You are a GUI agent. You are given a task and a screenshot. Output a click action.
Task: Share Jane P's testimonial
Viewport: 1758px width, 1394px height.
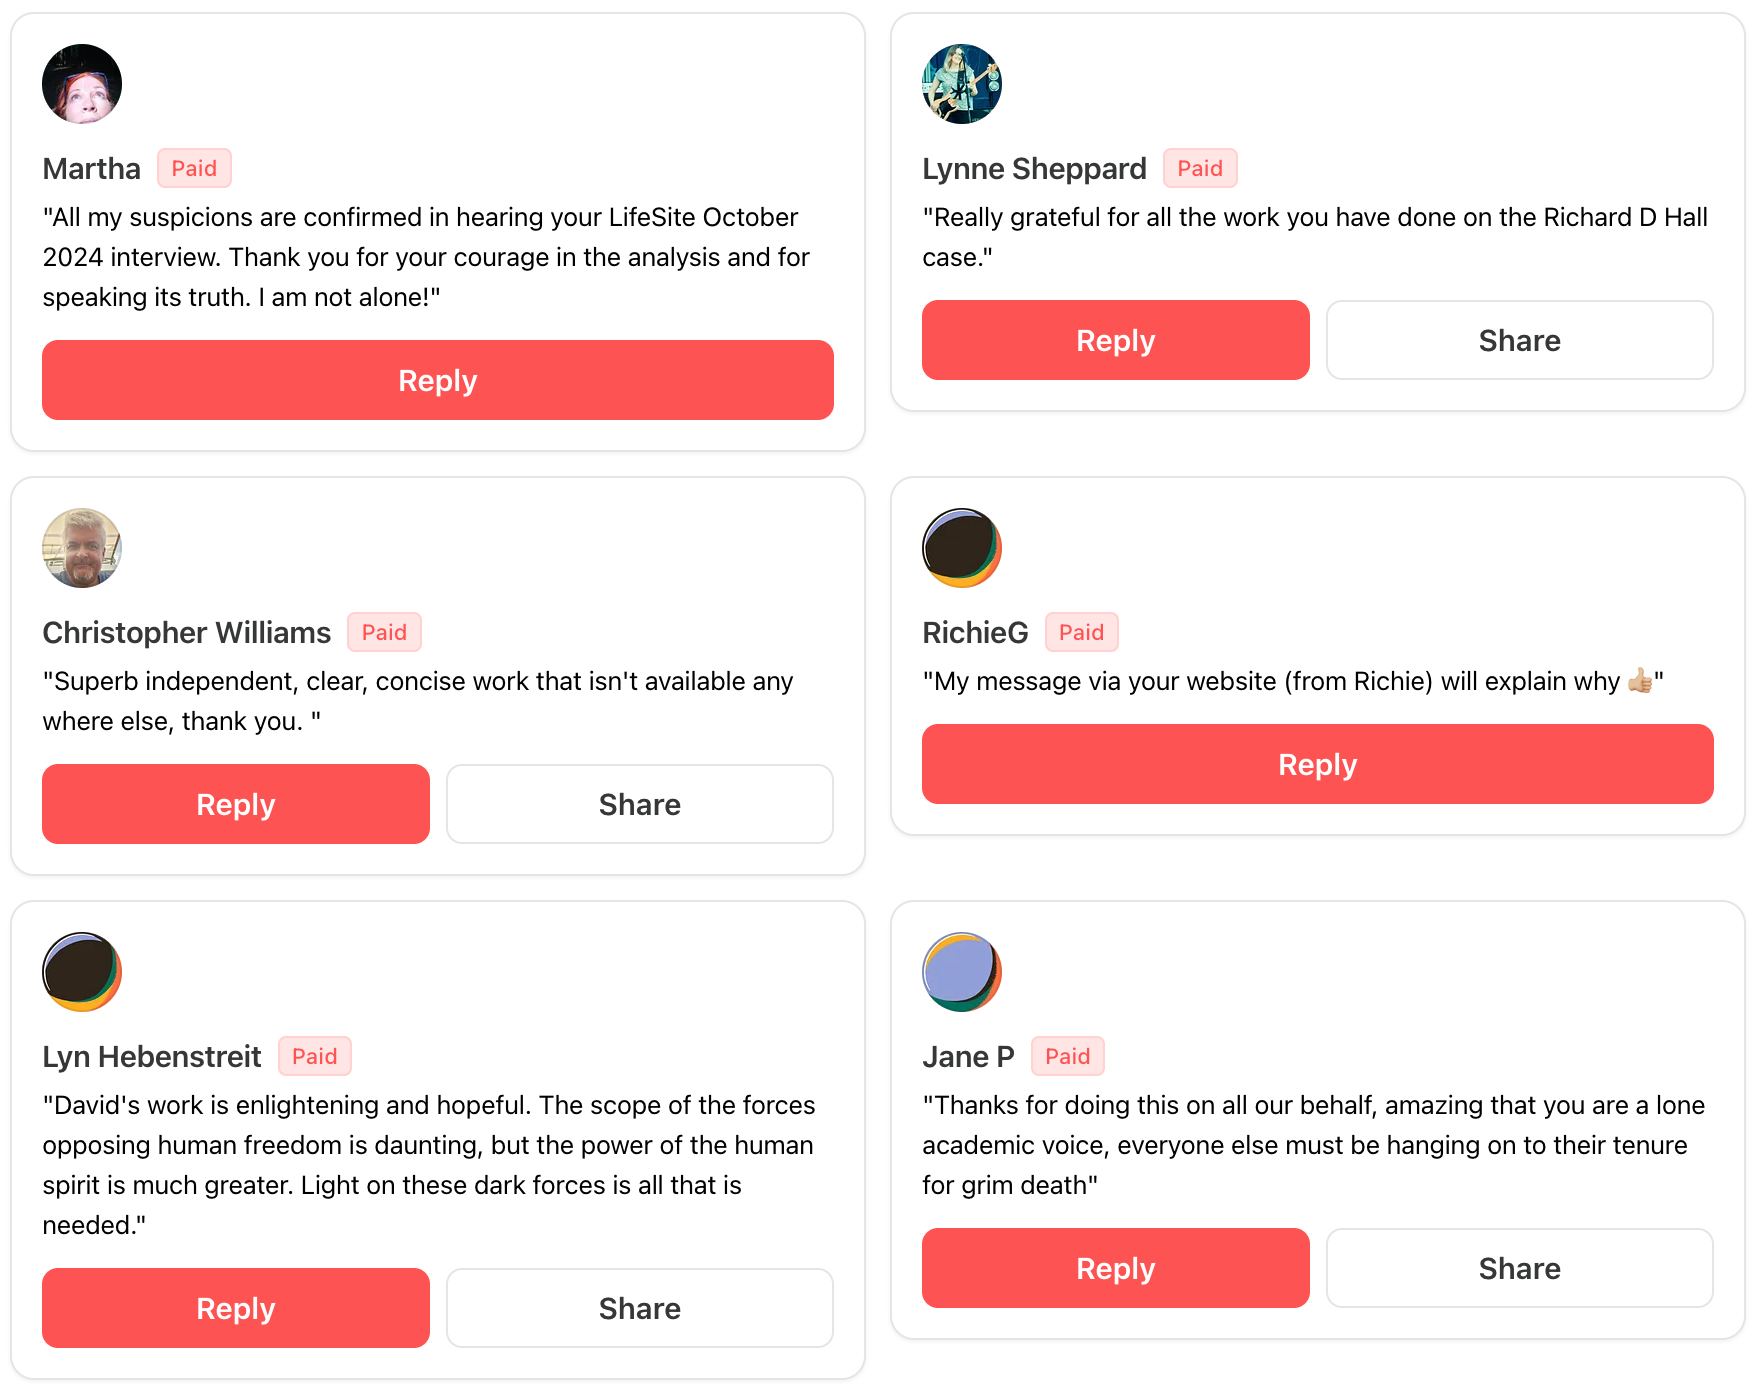[1519, 1268]
